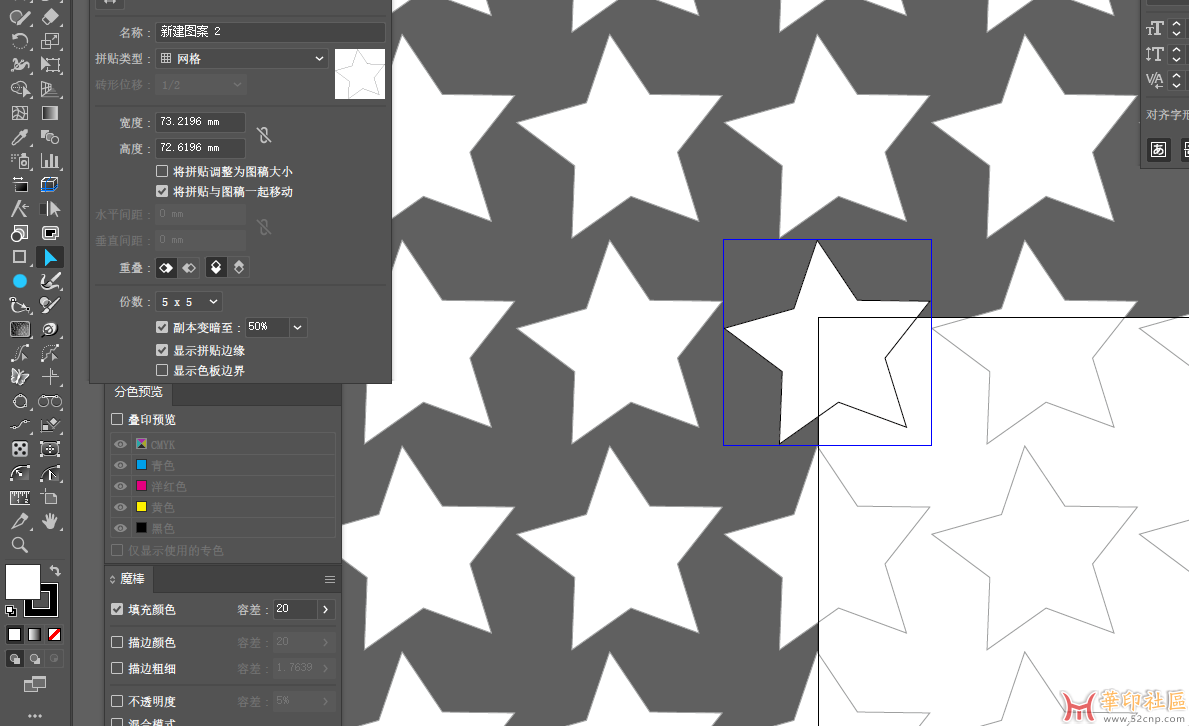Screen dimensions: 1189x726
Task: Click the star pattern preview thumbnail
Action: tap(360, 74)
